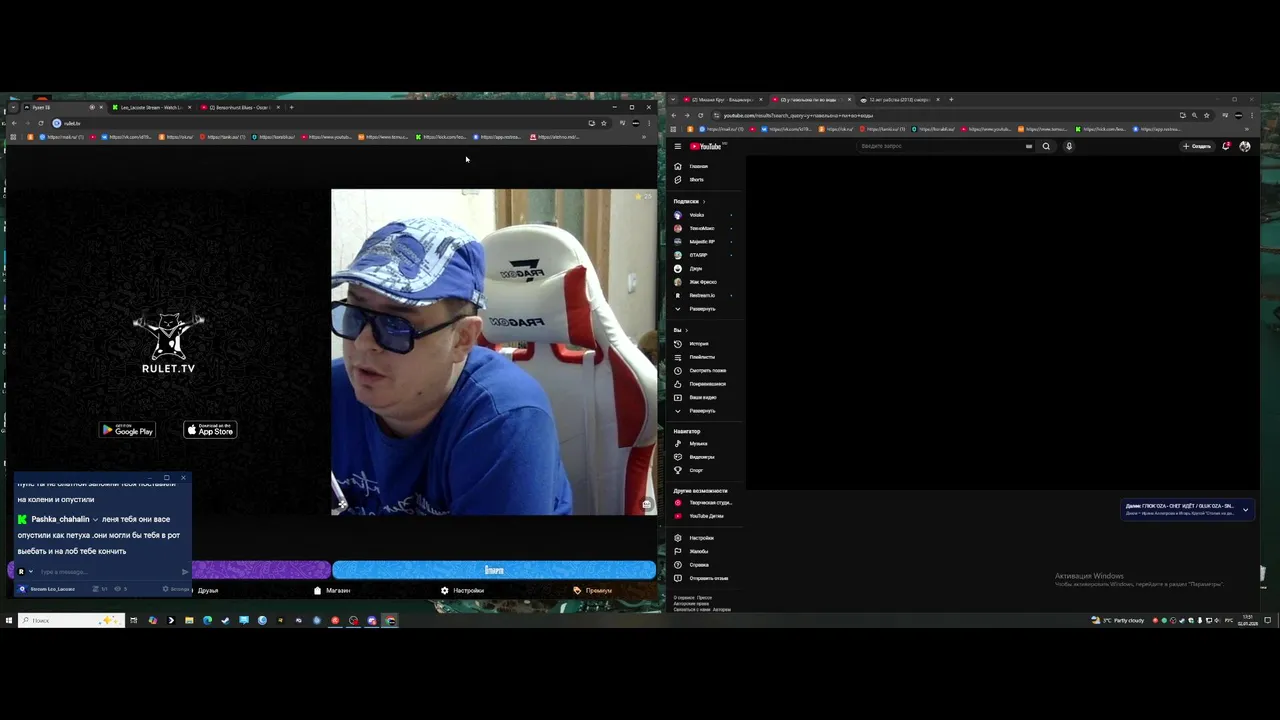Click the purple button on Rulet.tv
1280x720 pixels.
[260, 570]
